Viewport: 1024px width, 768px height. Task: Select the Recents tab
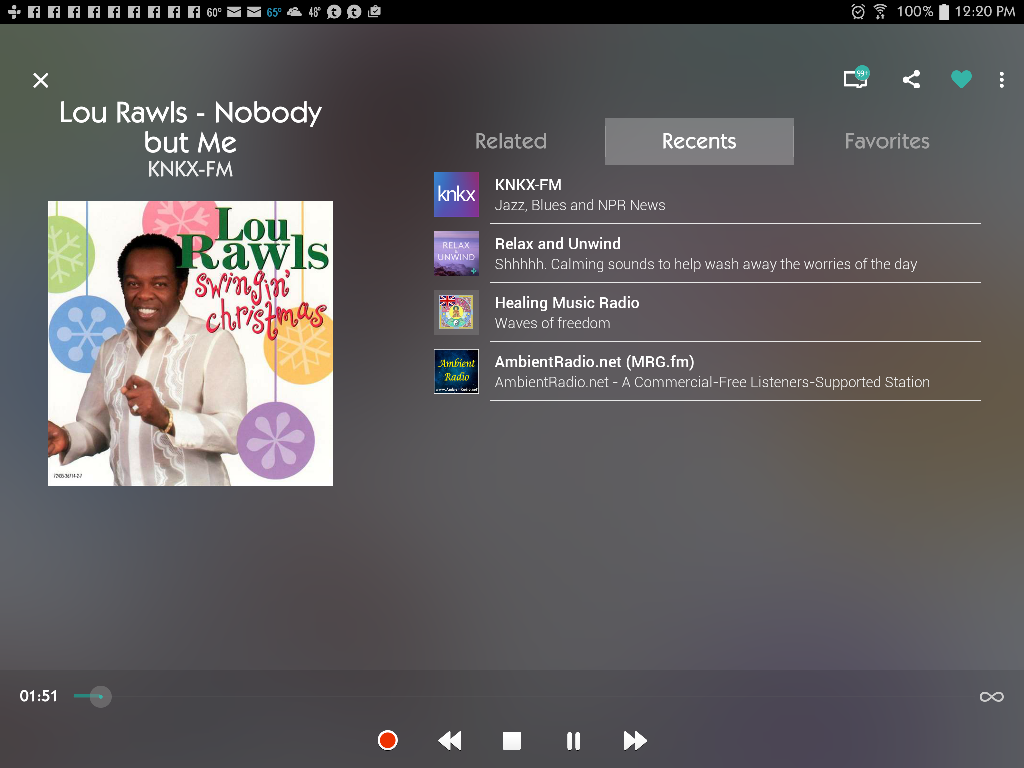click(699, 141)
